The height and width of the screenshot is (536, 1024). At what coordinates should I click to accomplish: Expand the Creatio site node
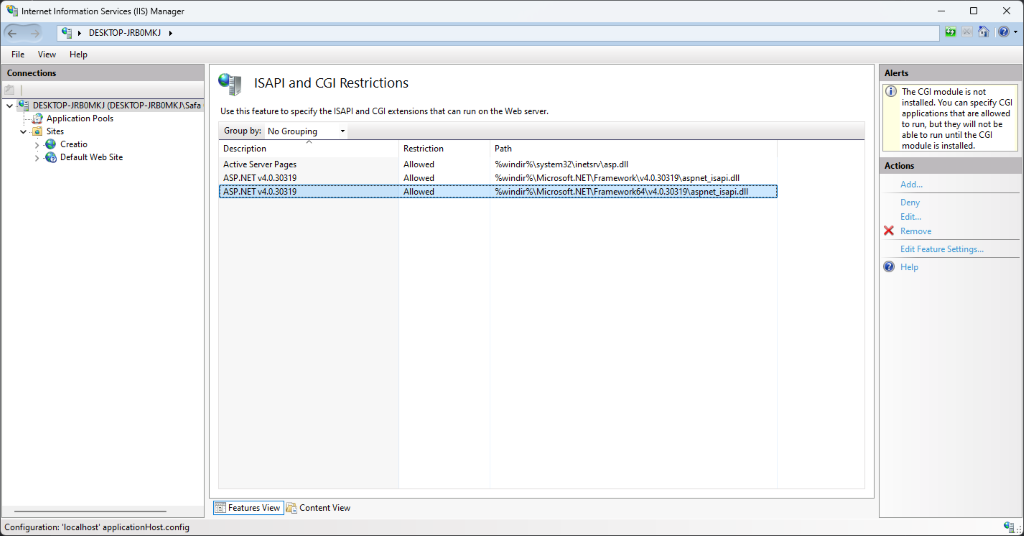pos(37,144)
